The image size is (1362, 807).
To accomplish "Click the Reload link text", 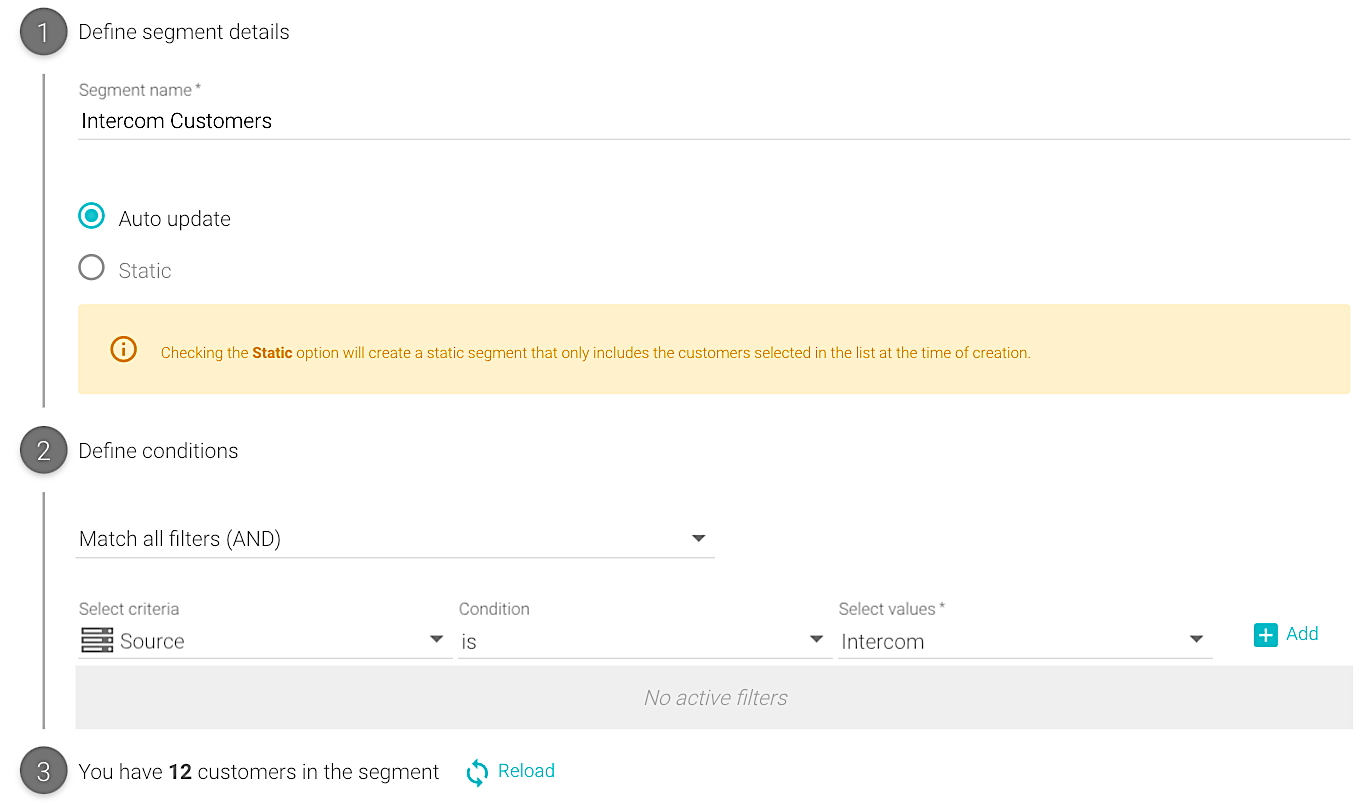I will click(526, 771).
